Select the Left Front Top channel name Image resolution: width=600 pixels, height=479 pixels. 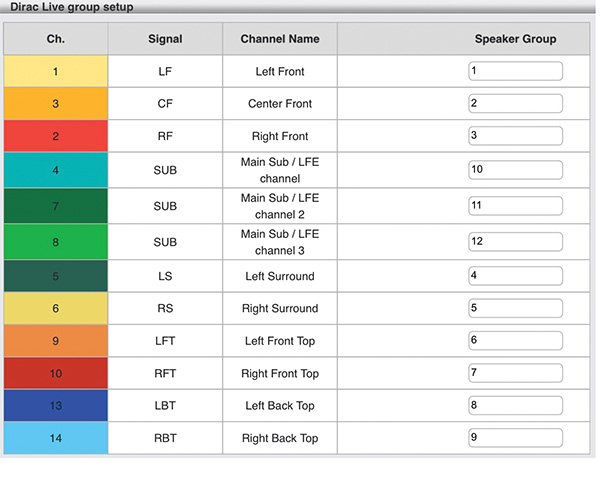coord(280,341)
